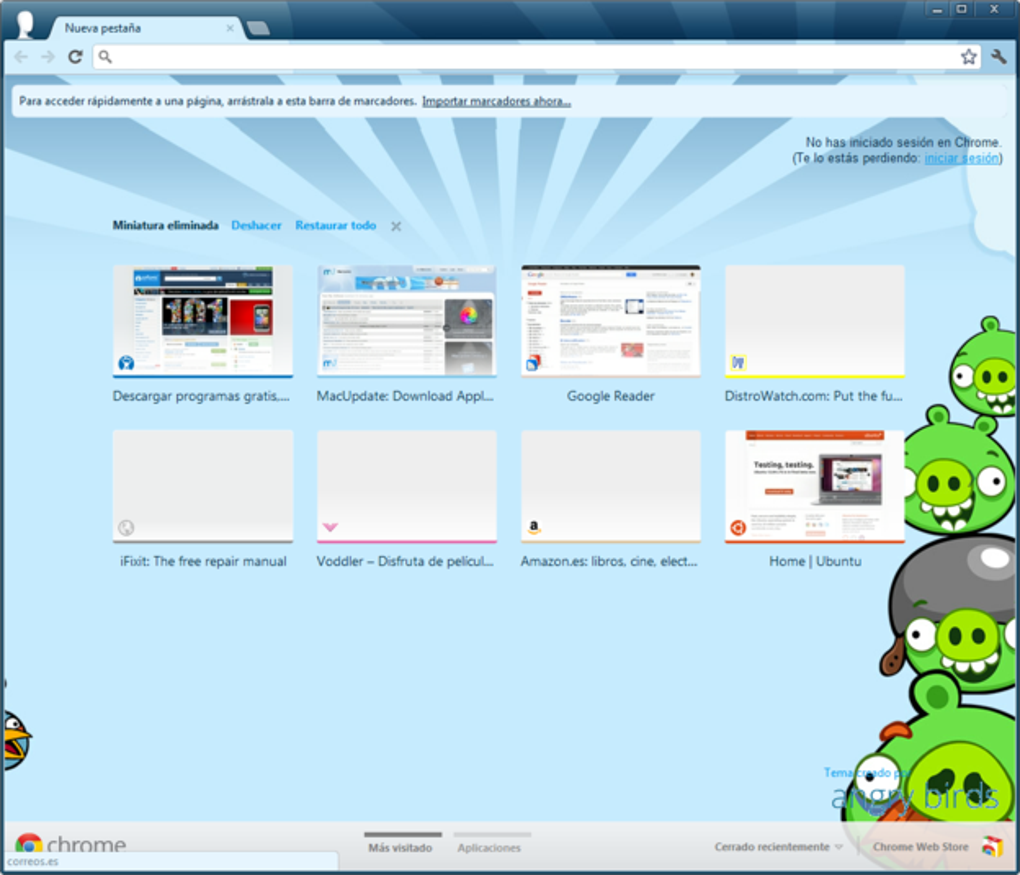Viewport: 1020px width, 875px height.
Task: Open the Home | Ubuntu thumbnail
Action: pyautogui.click(x=815, y=486)
